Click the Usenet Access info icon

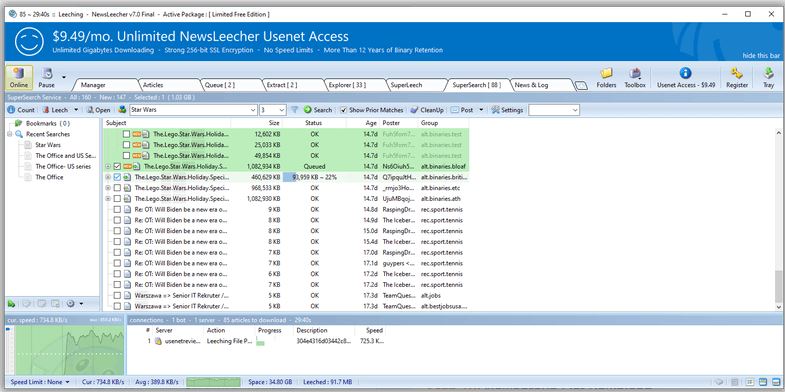685,74
